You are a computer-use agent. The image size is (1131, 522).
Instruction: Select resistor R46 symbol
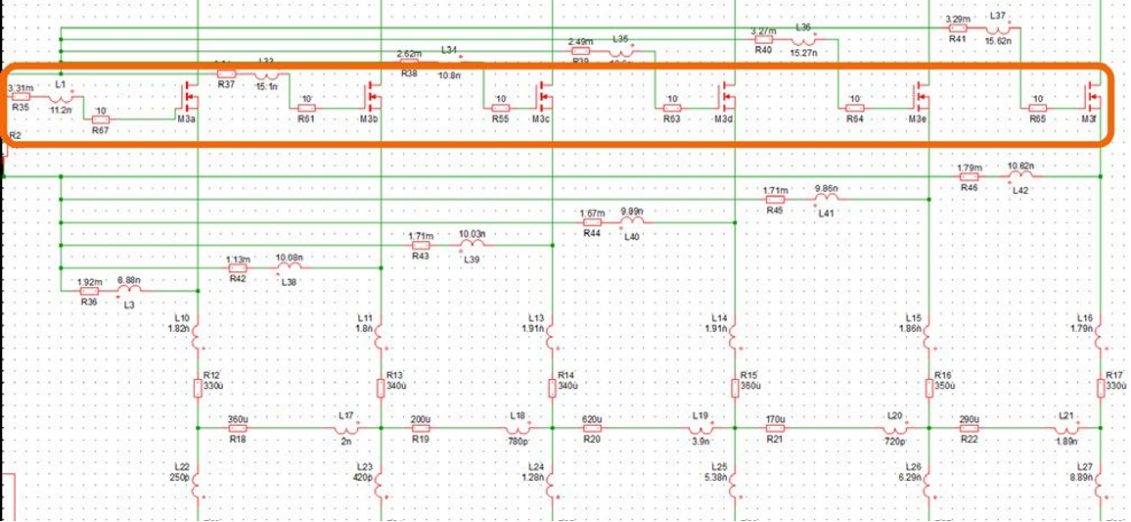969,176
